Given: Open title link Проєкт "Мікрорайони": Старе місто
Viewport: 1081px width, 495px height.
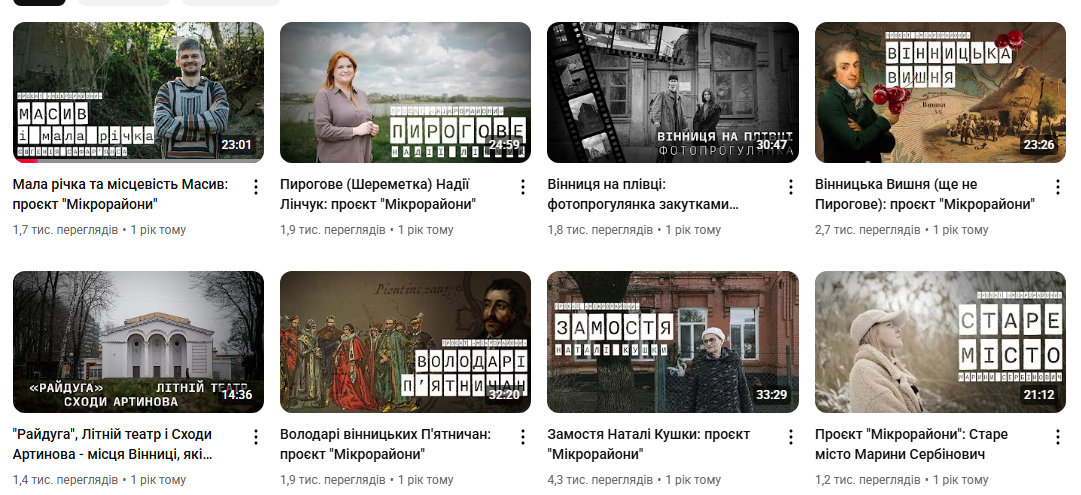Looking at the screenshot, I should click(911, 444).
